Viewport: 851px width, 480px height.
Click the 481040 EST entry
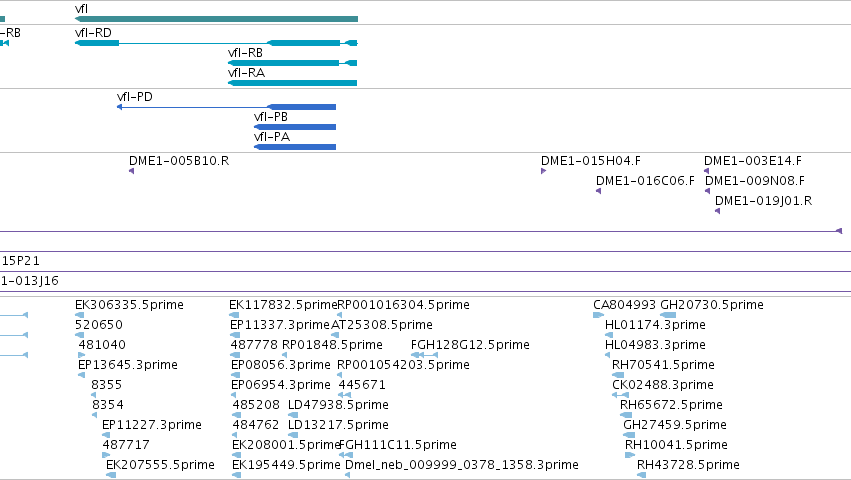click(x=102, y=345)
